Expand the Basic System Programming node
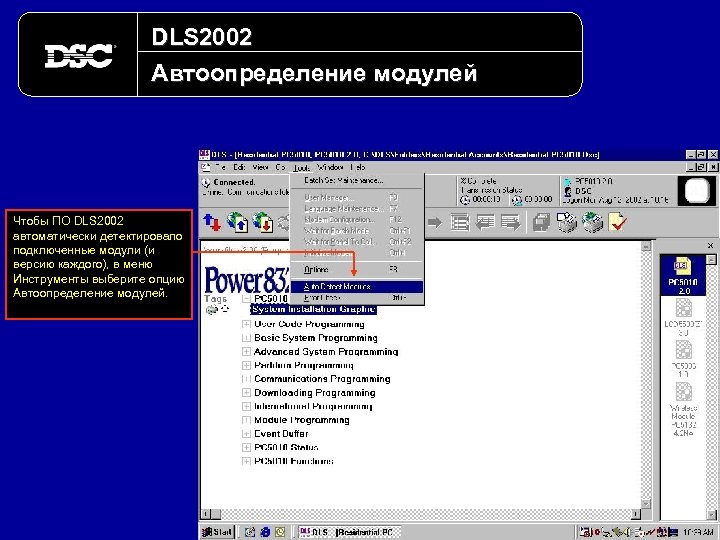This screenshot has height=540, width=720. click(x=247, y=338)
